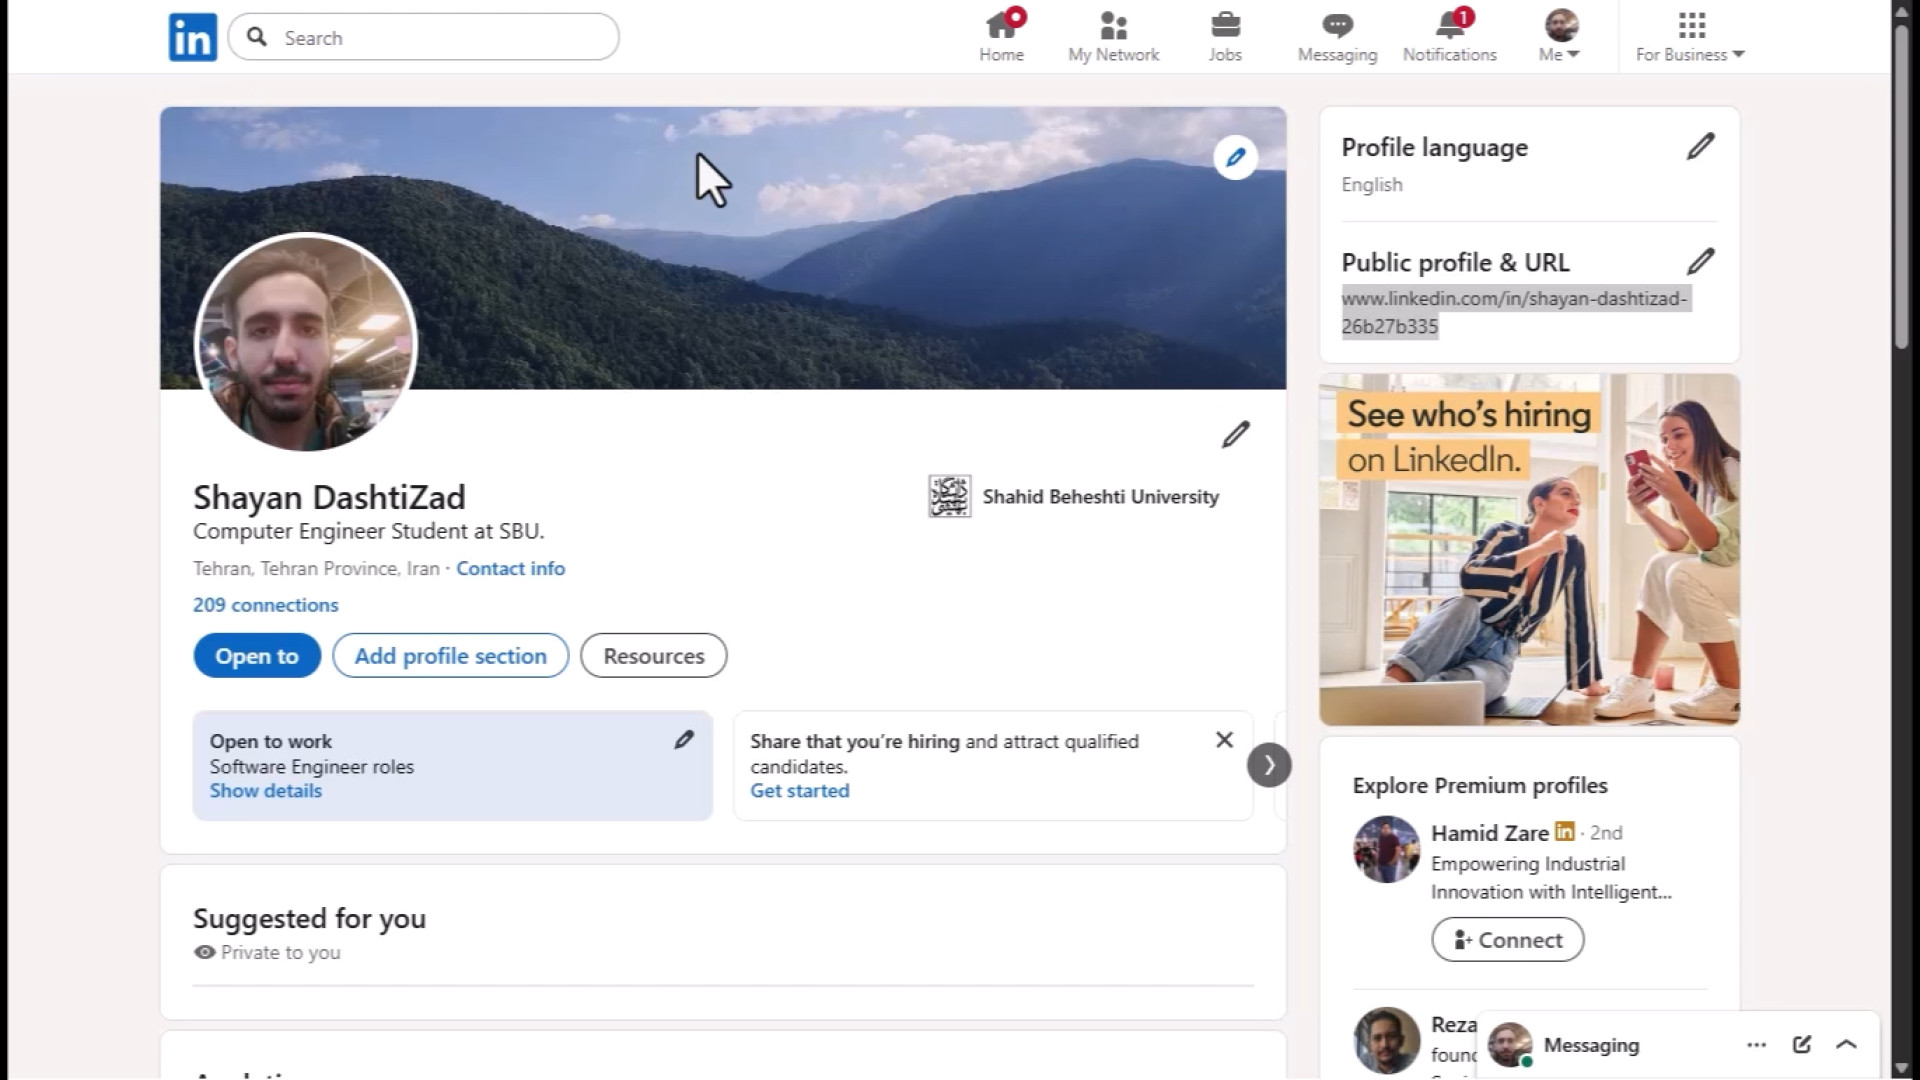Edit intro section pencil icon
This screenshot has width=1920, height=1080.
click(1235, 435)
